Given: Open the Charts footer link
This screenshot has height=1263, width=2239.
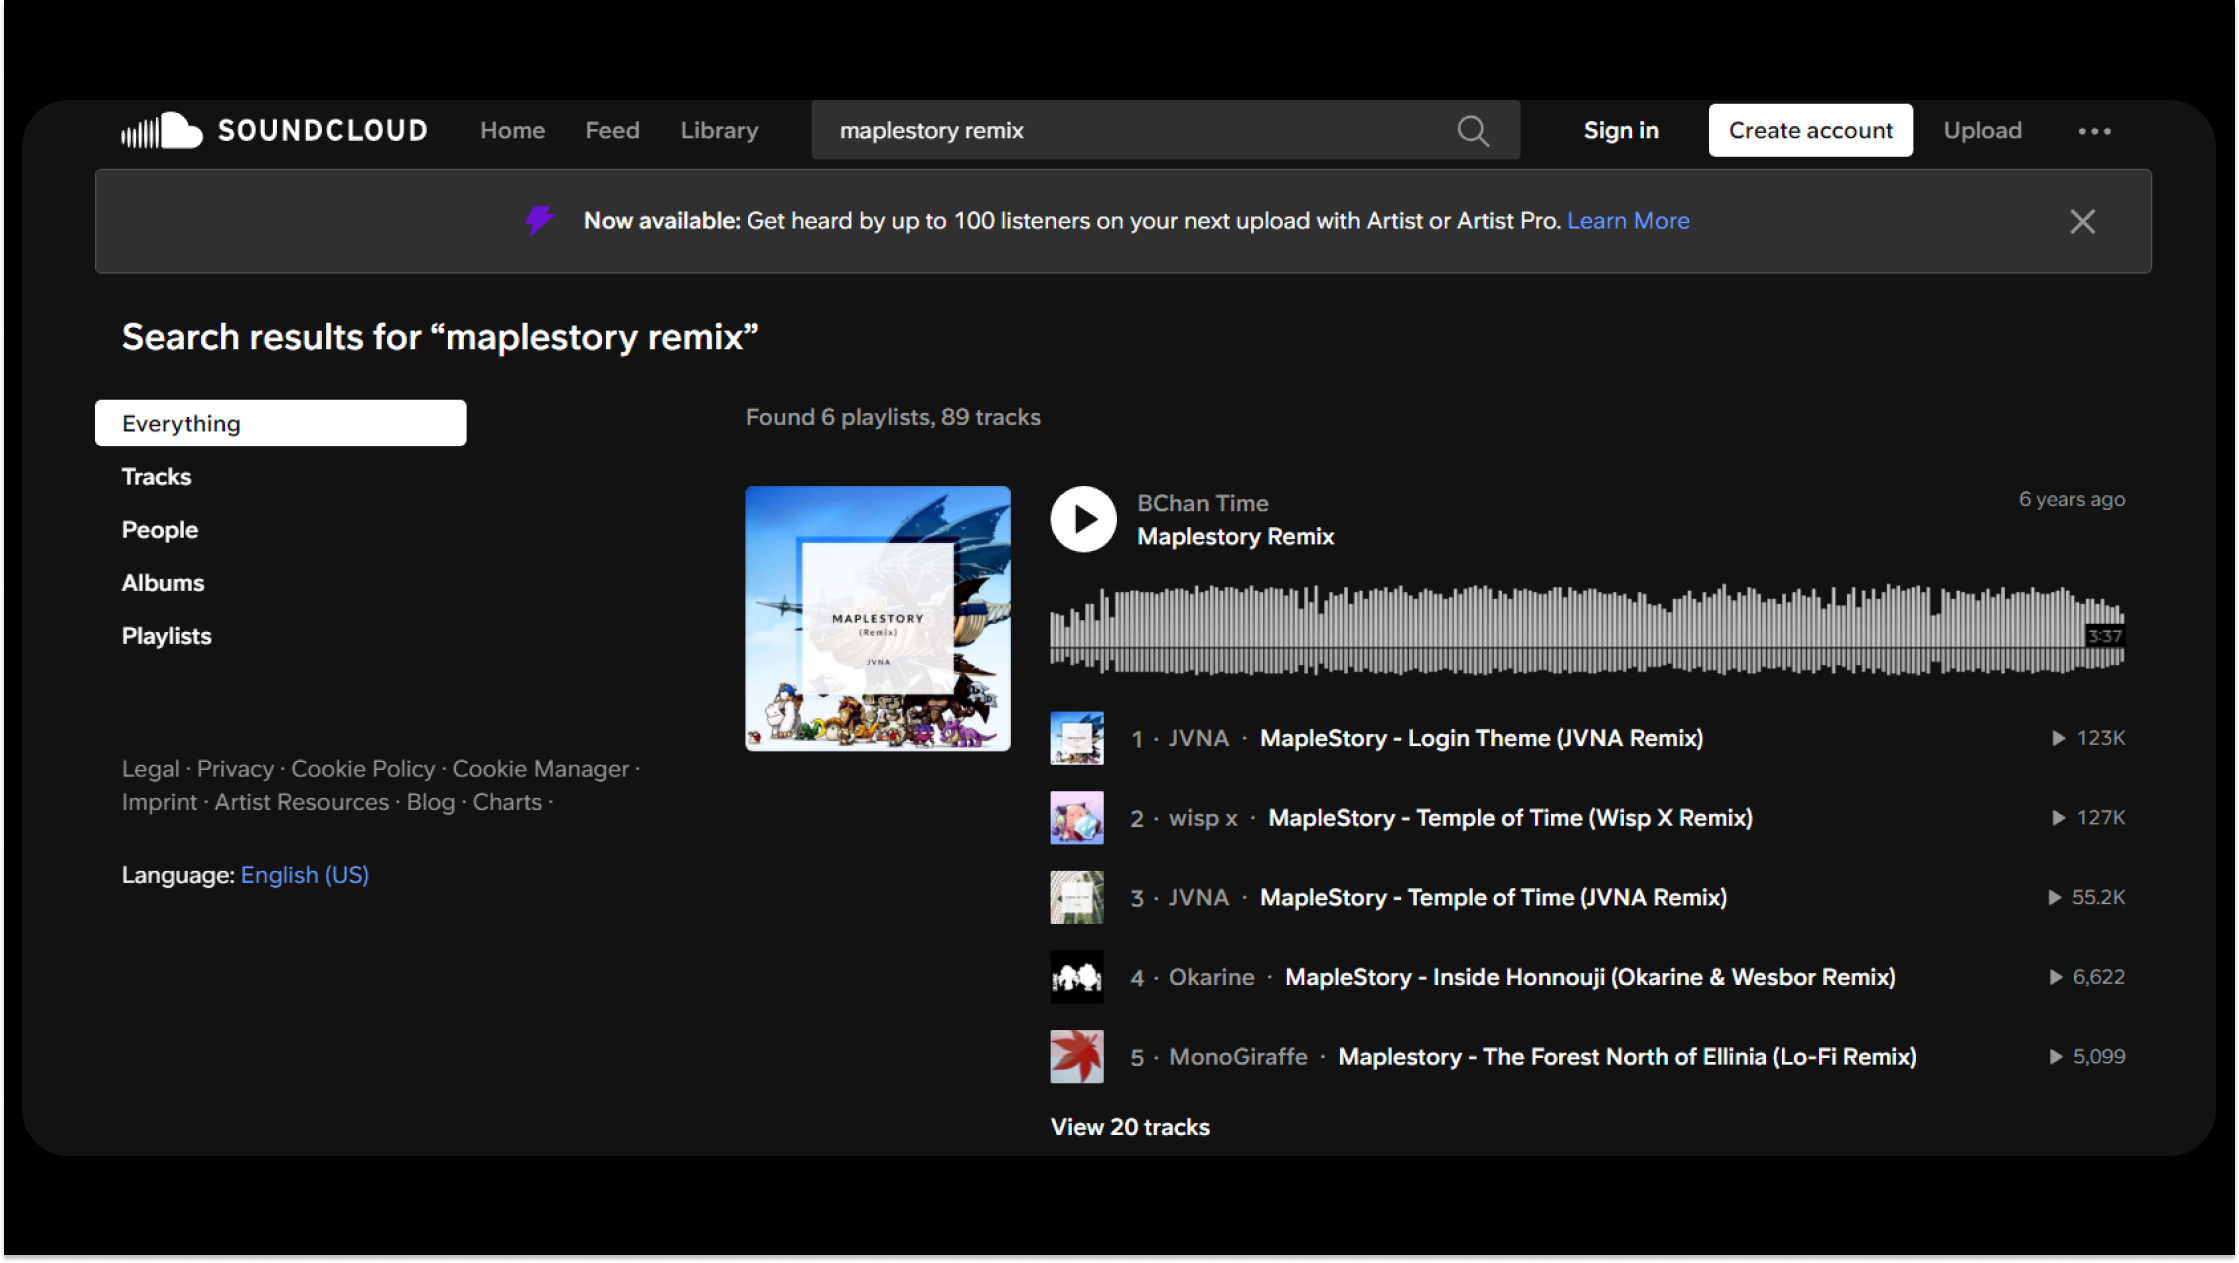Looking at the screenshot, I should 507,802.
